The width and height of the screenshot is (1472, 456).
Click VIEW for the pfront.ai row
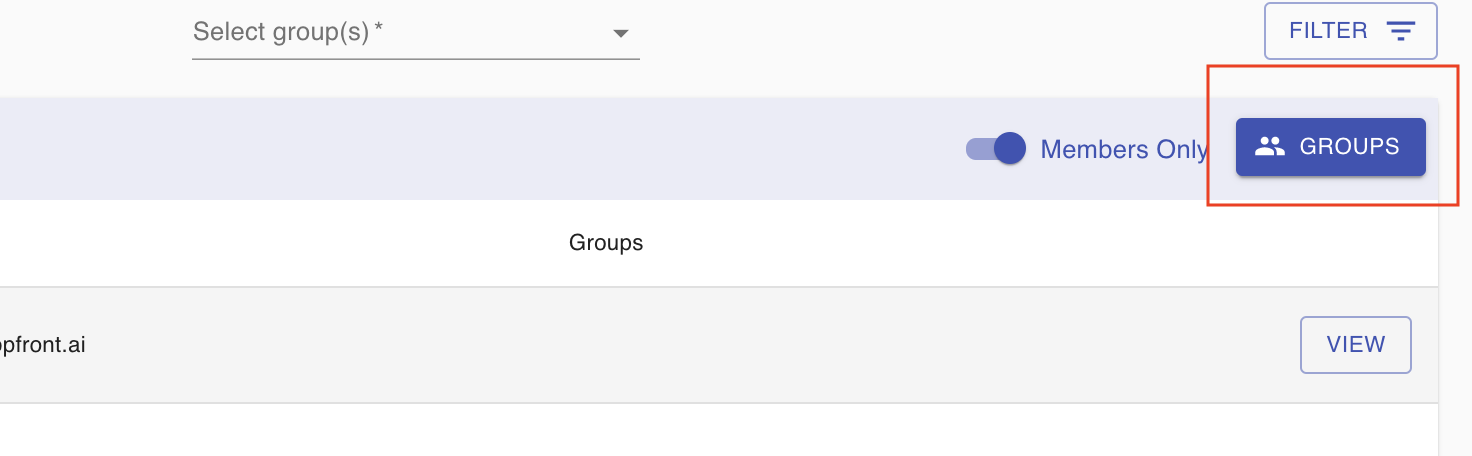click(1356, 345)
